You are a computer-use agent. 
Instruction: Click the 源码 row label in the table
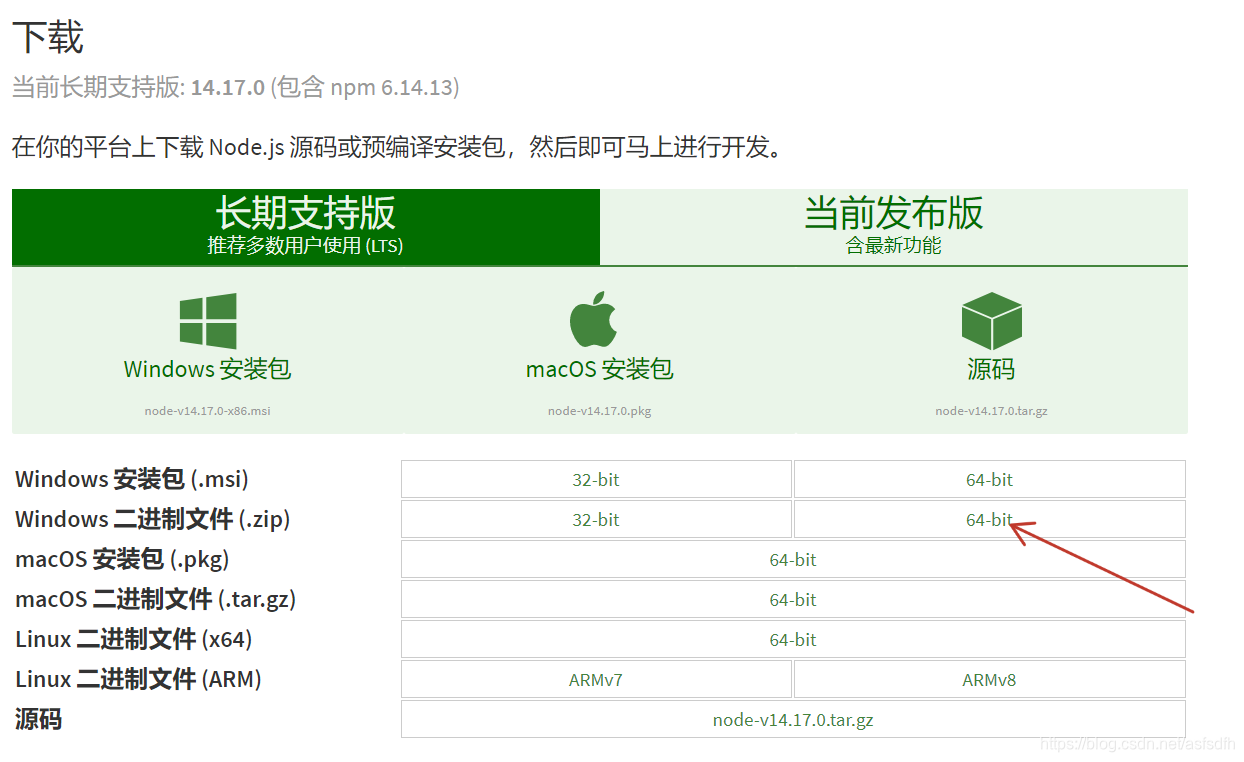click(38, 719)
